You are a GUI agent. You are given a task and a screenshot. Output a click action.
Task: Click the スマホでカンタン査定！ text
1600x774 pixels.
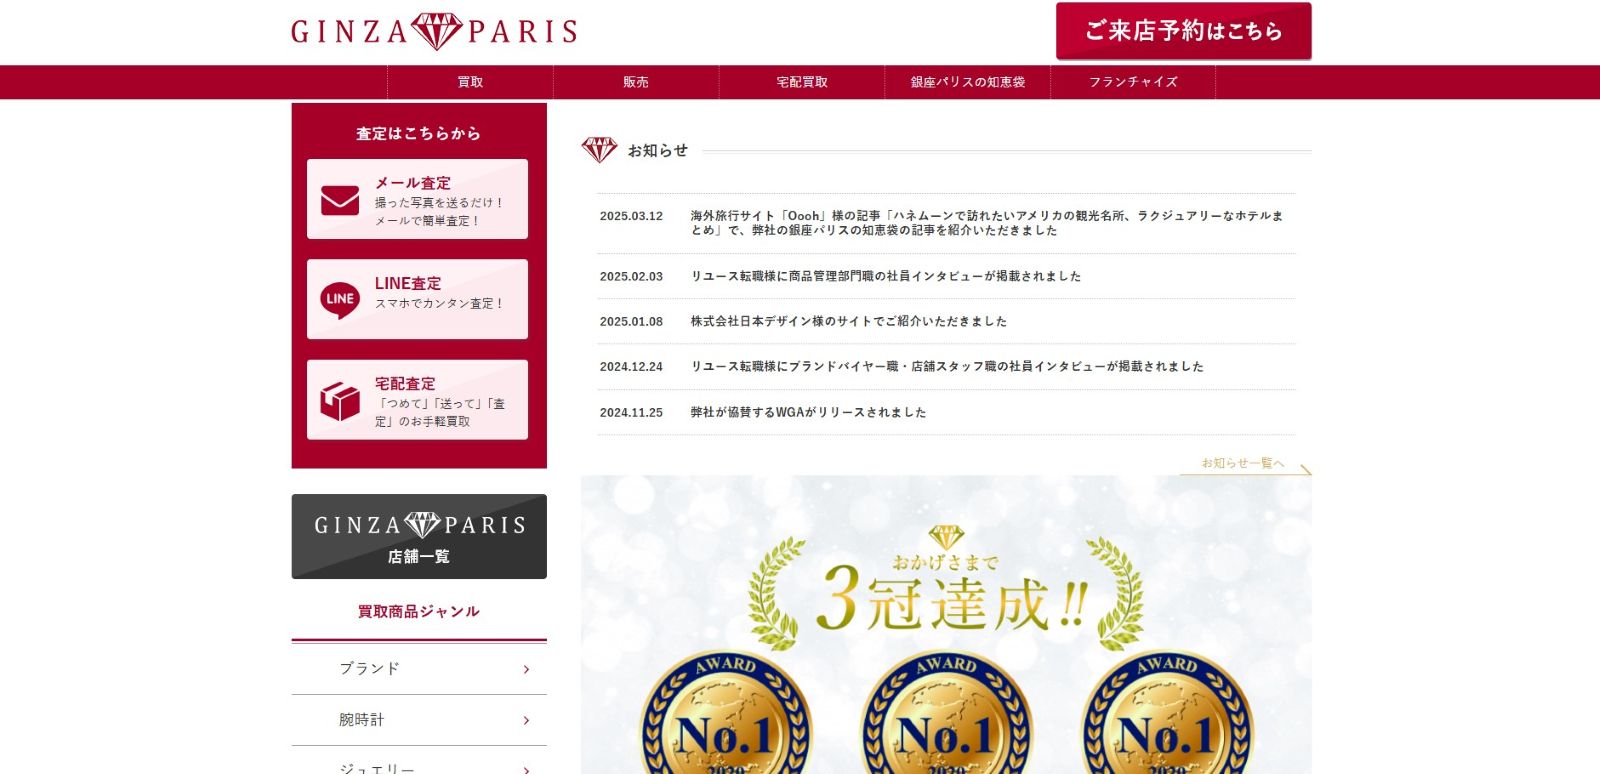tap(439, 303)
